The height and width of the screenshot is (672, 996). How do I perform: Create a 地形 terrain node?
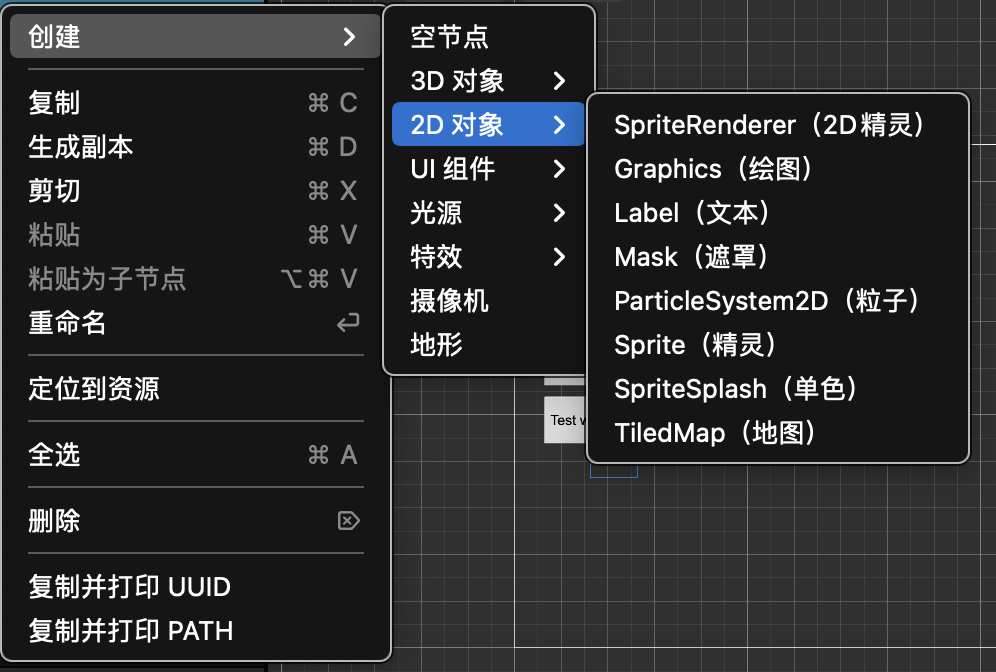point(488,345)
